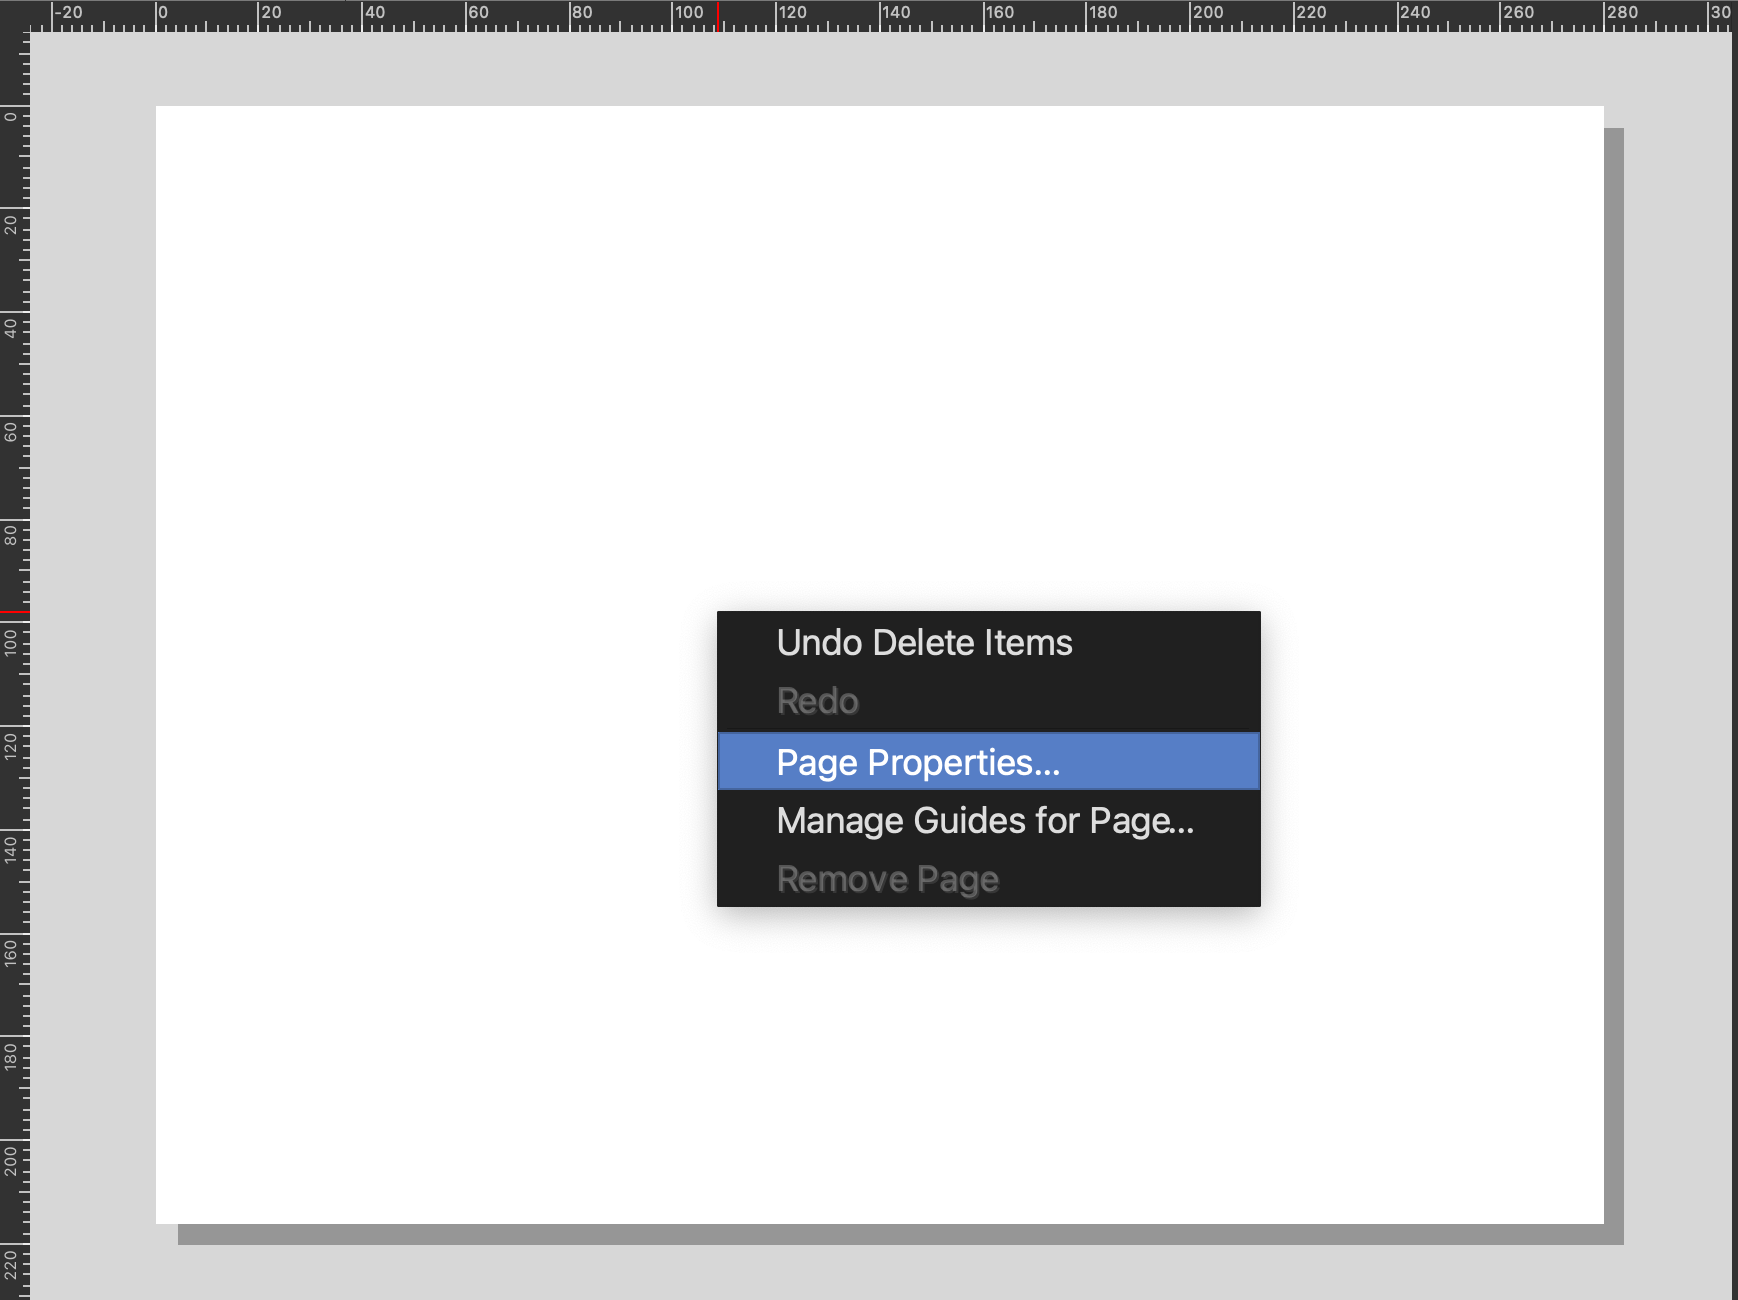This screenshot has width=1738, height=1300.
Task: Open Page Properties… from the context menu
Action: tap(917, 762)
